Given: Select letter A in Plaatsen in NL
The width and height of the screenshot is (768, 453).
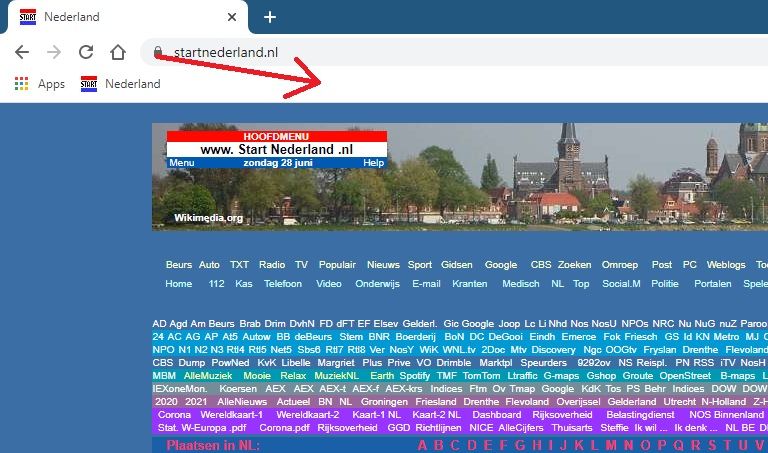Looking at the screenshot, I should click(x=422, y=446).
